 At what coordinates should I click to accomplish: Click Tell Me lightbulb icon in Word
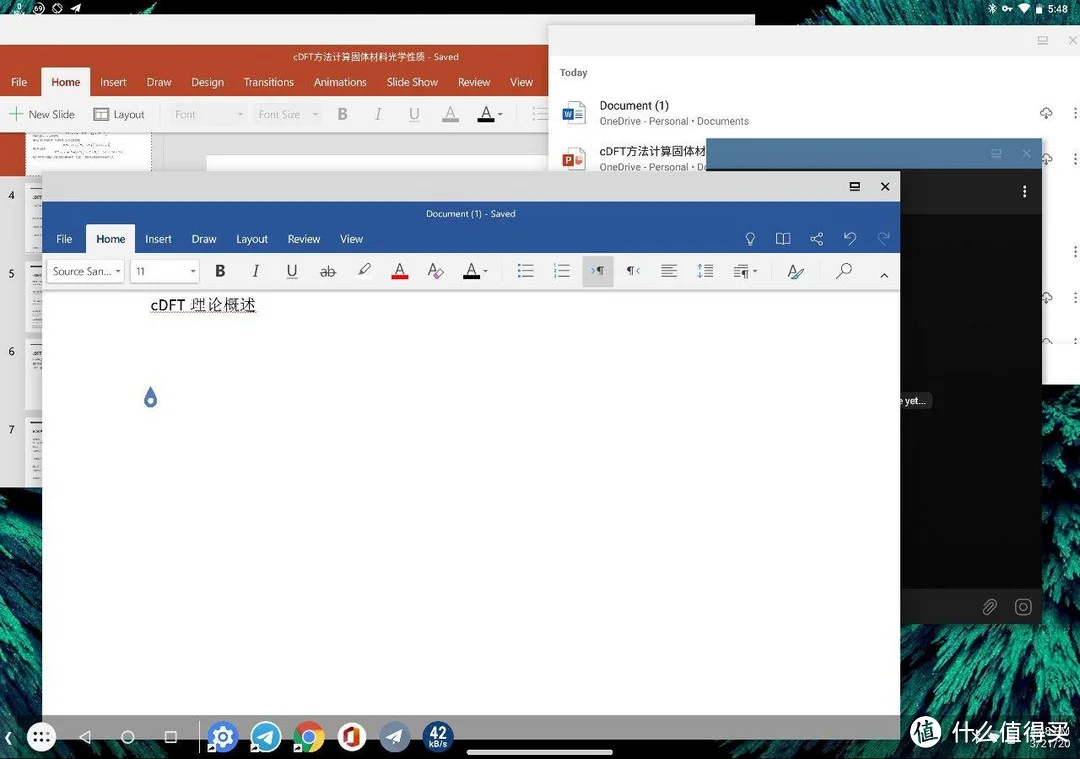click(x=750, y=239)
